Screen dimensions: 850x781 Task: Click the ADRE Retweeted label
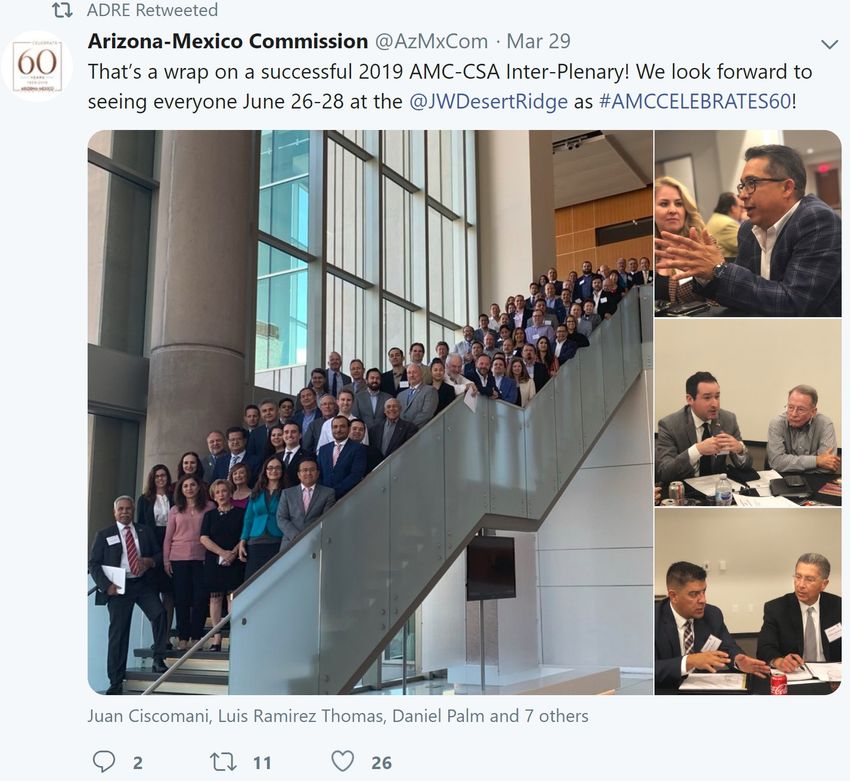tap(152, 10)
